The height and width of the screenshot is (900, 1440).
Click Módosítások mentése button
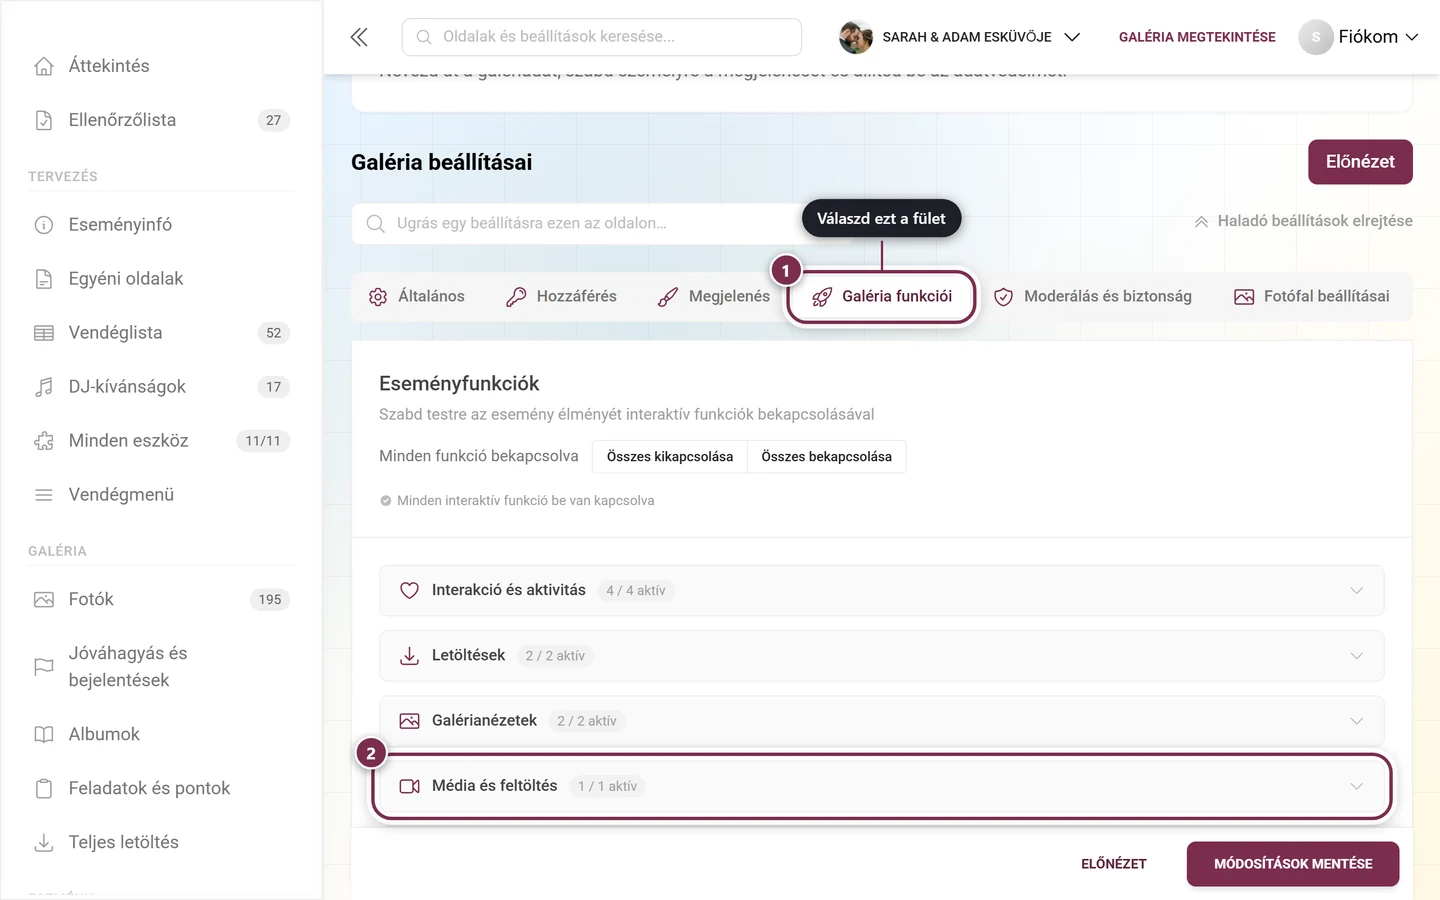click(x=1293, y=864)
